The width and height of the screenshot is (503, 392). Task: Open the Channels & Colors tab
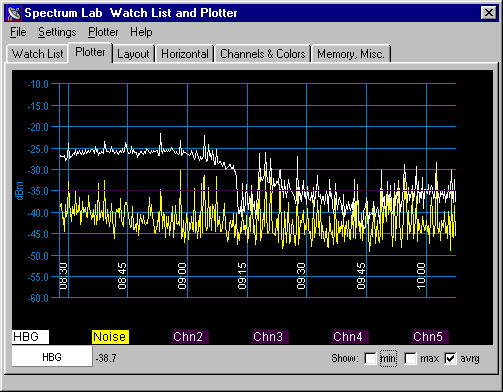263,54
